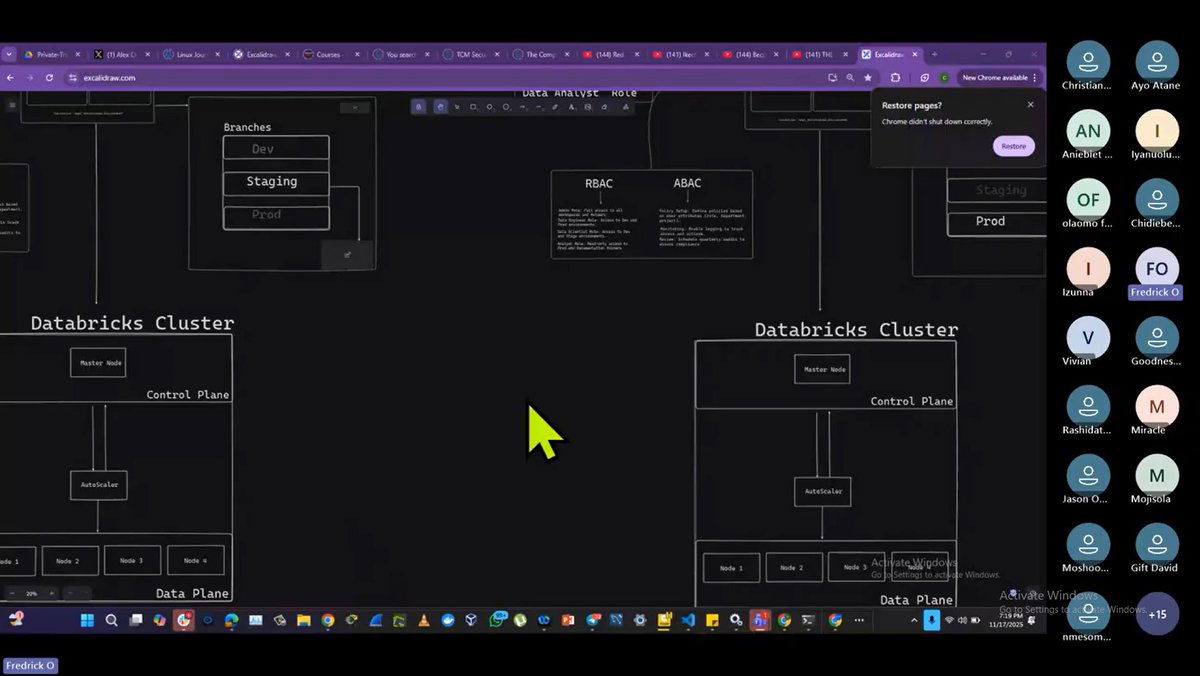Switch to the Linux Jour tab

pos(190,54)
